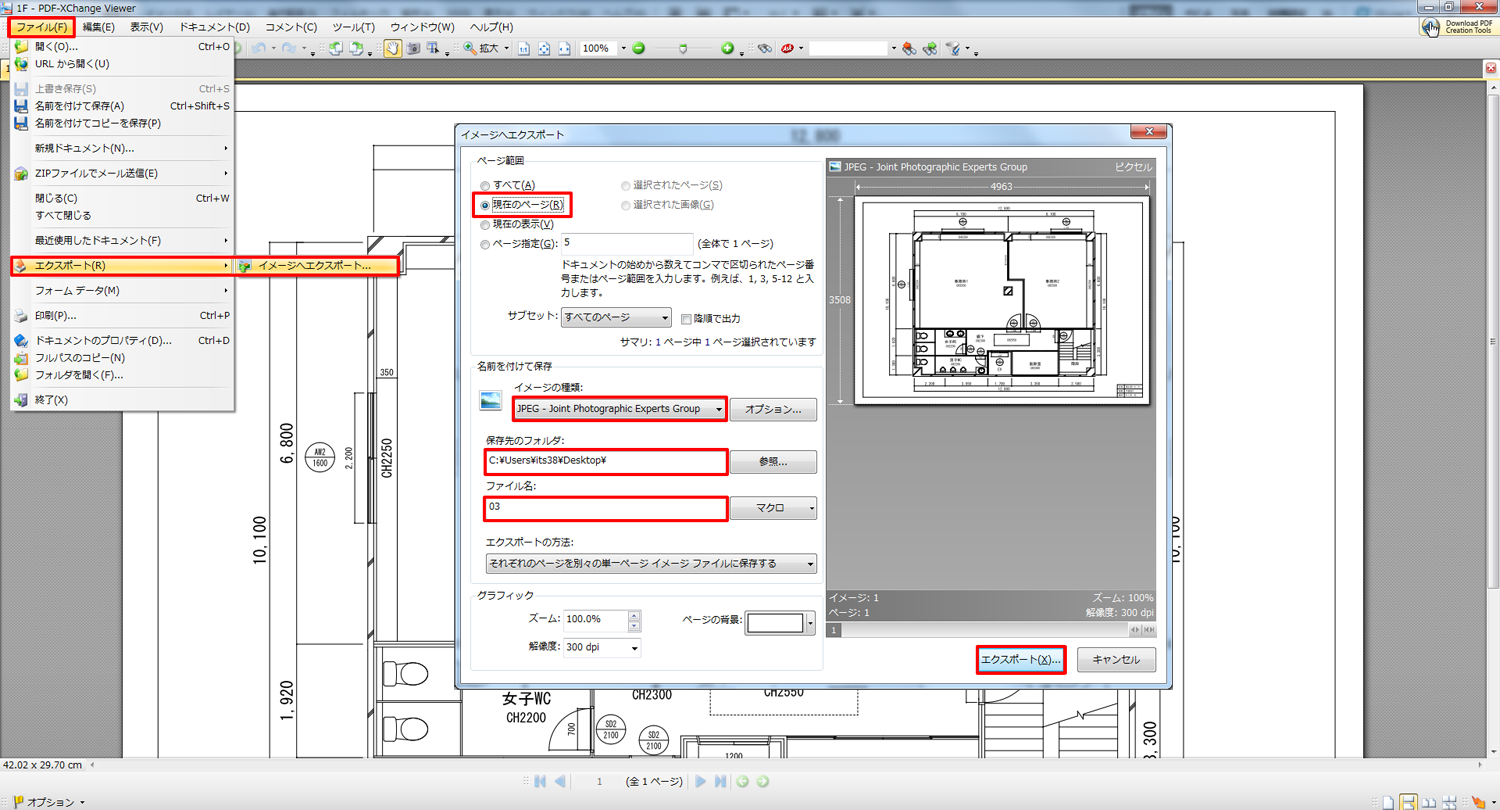Choose 名前を付けて保存(A) menu item
This screenshot has width=1500, height=810.
tap(122, 106)
